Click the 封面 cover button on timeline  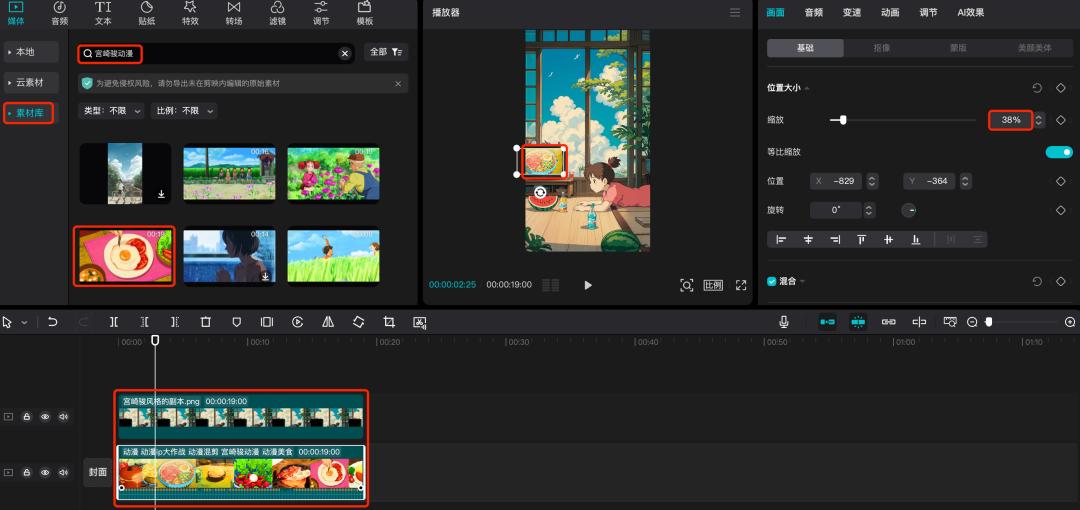[97, 472]
